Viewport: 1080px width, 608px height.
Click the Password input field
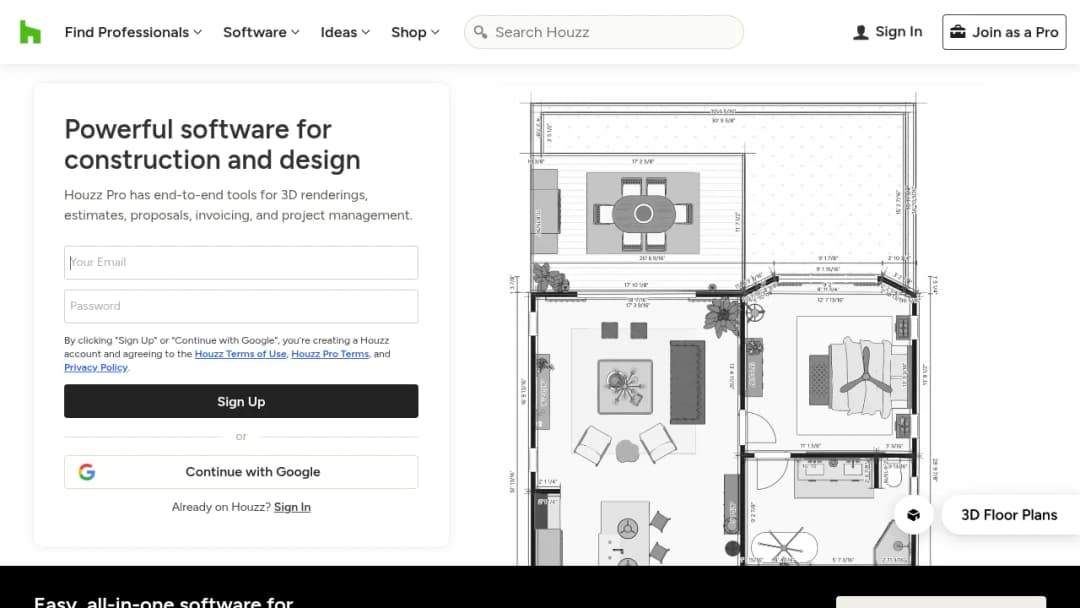coord(241,306)
